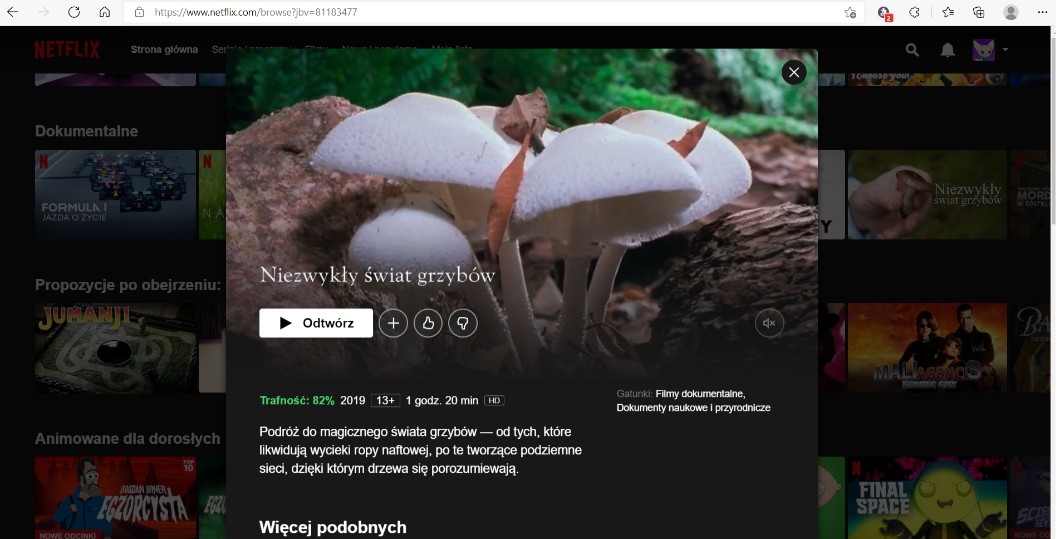The image size is (1060, 539).
Task: Toggle the trailer sound mute icon
Action: (769, 323)
